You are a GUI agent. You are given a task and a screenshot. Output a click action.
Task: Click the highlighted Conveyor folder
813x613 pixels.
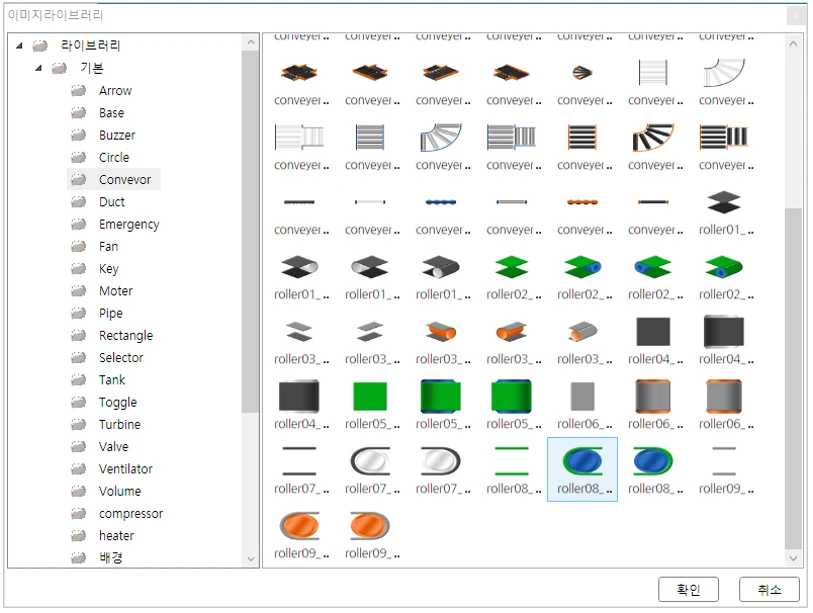[x=114, y=179]
